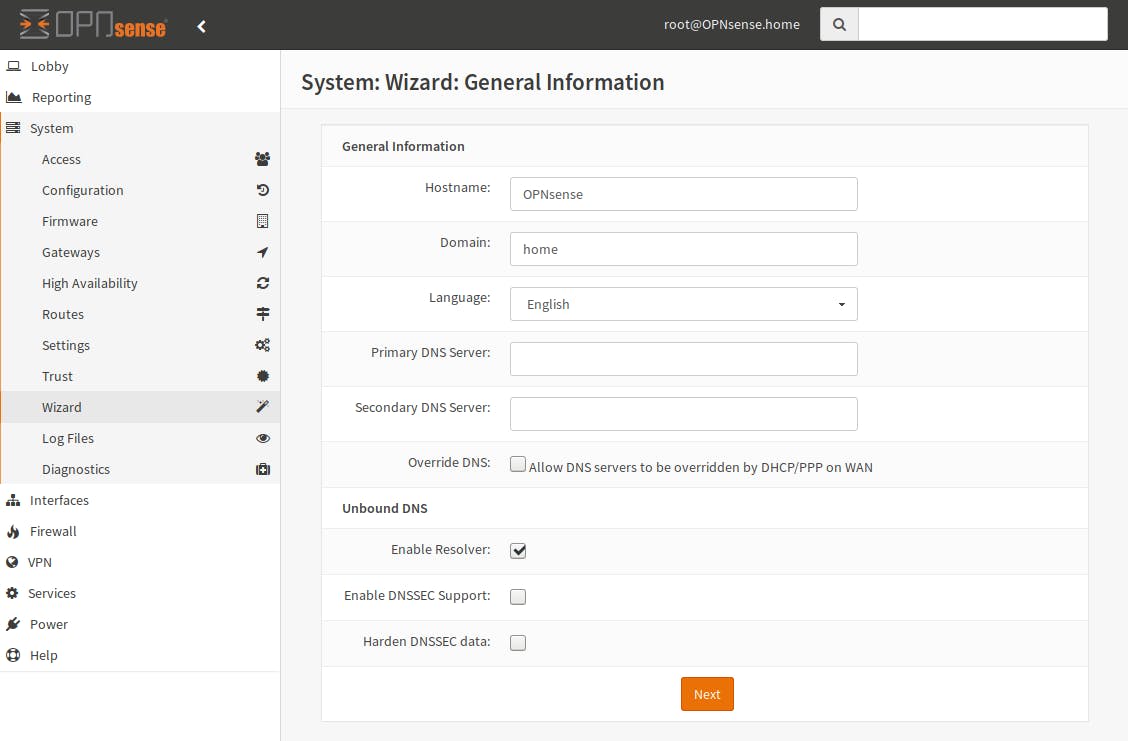Click the High Availability sync icon
1128x741 pixels.
(263, 283)
